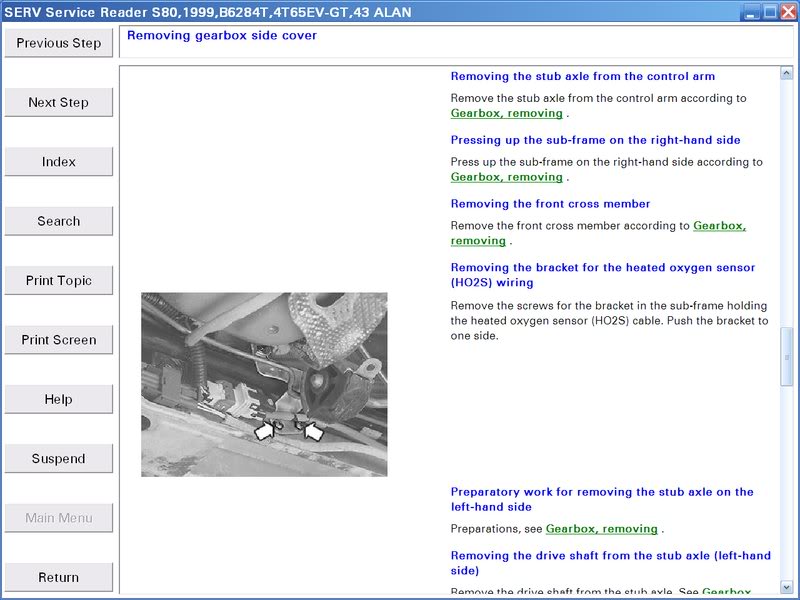Screen dimensions: 800x600
Task: Open the Gearbox, removing link after Preparations, see
Action: click(602, 529)
